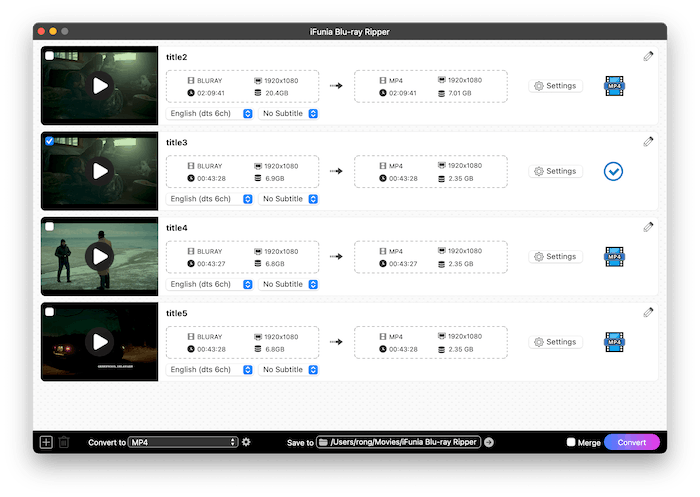Open title2 English audio track dropdown
Screen dimensions: 700x497
point(209,114)
